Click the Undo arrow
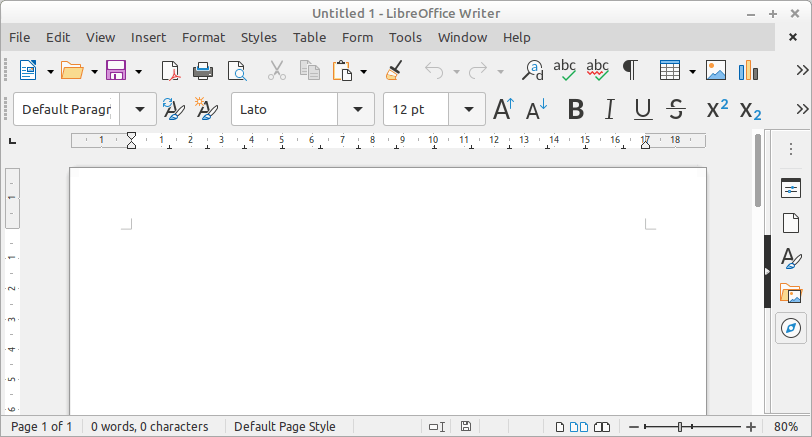This screenshot has width=812, height=437. pyautogui.click(x=434, y=70)
